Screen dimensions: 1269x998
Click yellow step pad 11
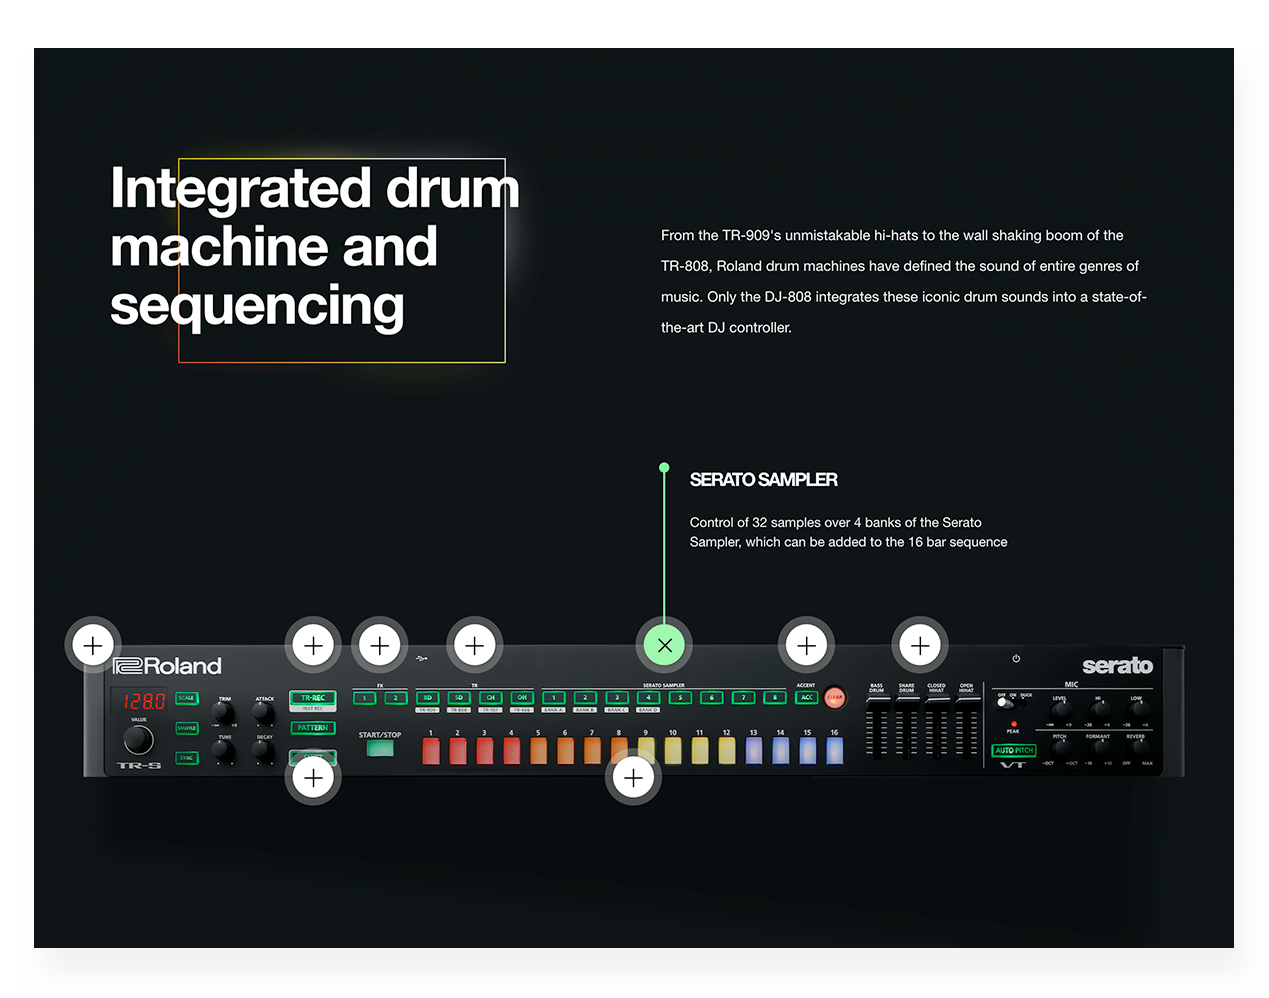click(700, 751)
